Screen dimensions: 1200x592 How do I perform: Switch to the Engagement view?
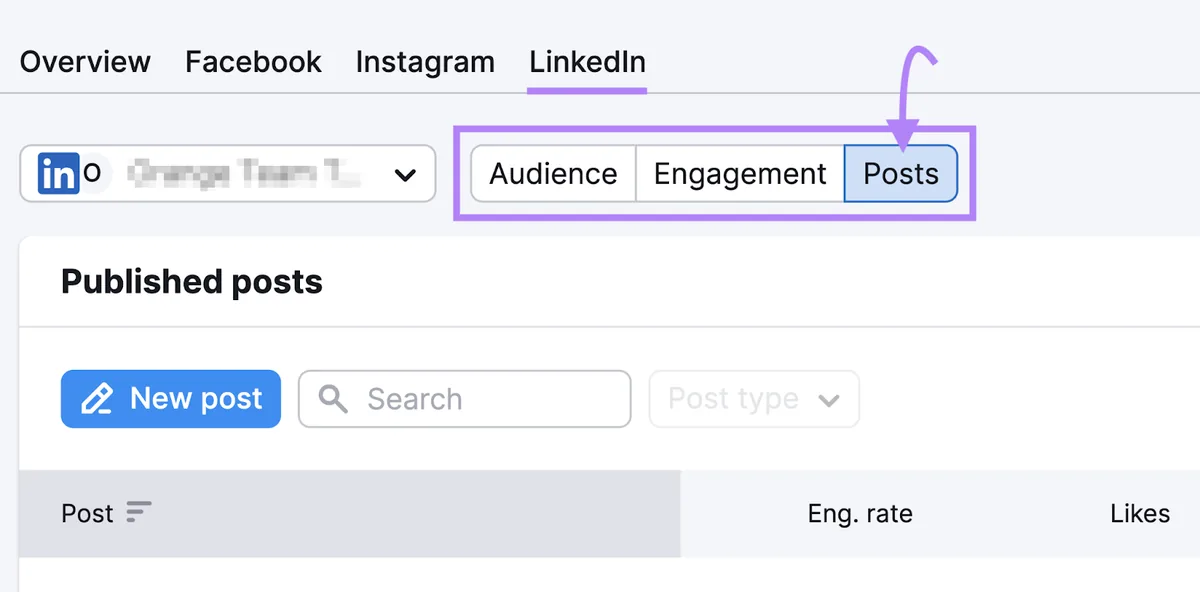pos(740,174)
